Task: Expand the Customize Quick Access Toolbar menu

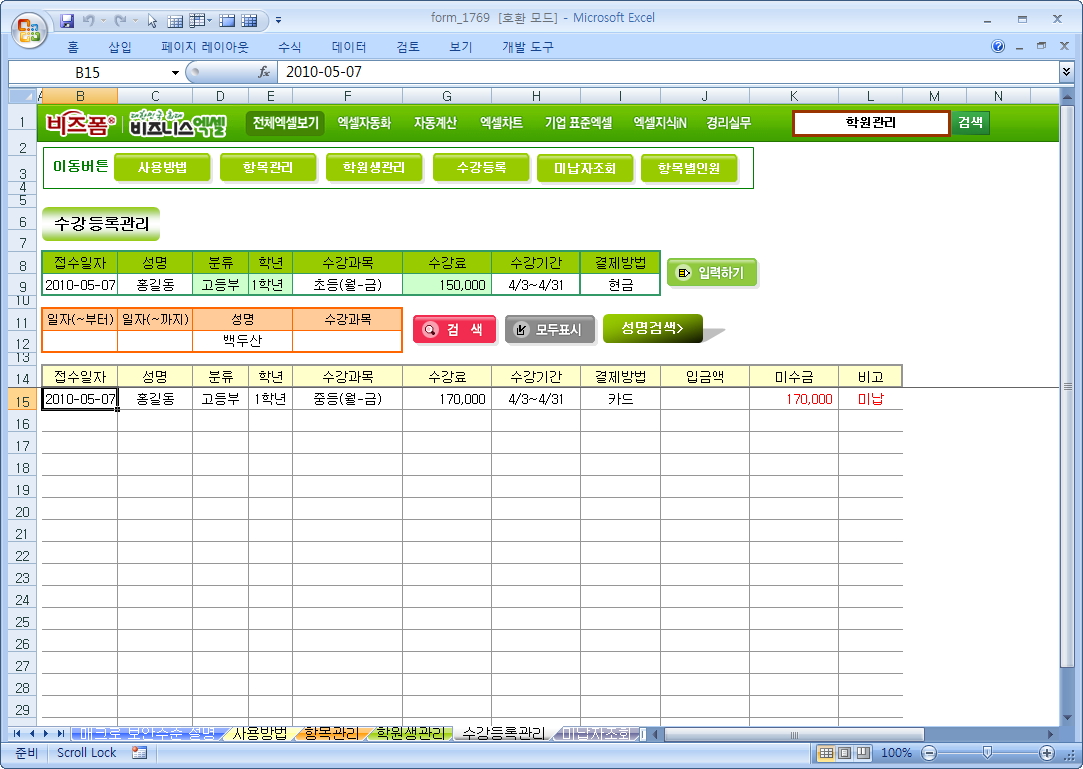Action: tap(278, 19)
